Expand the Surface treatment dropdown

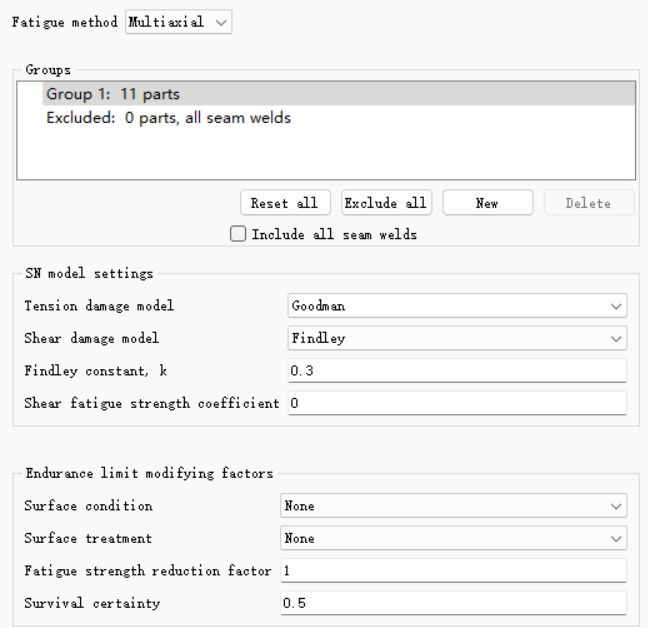coord(453,538)
